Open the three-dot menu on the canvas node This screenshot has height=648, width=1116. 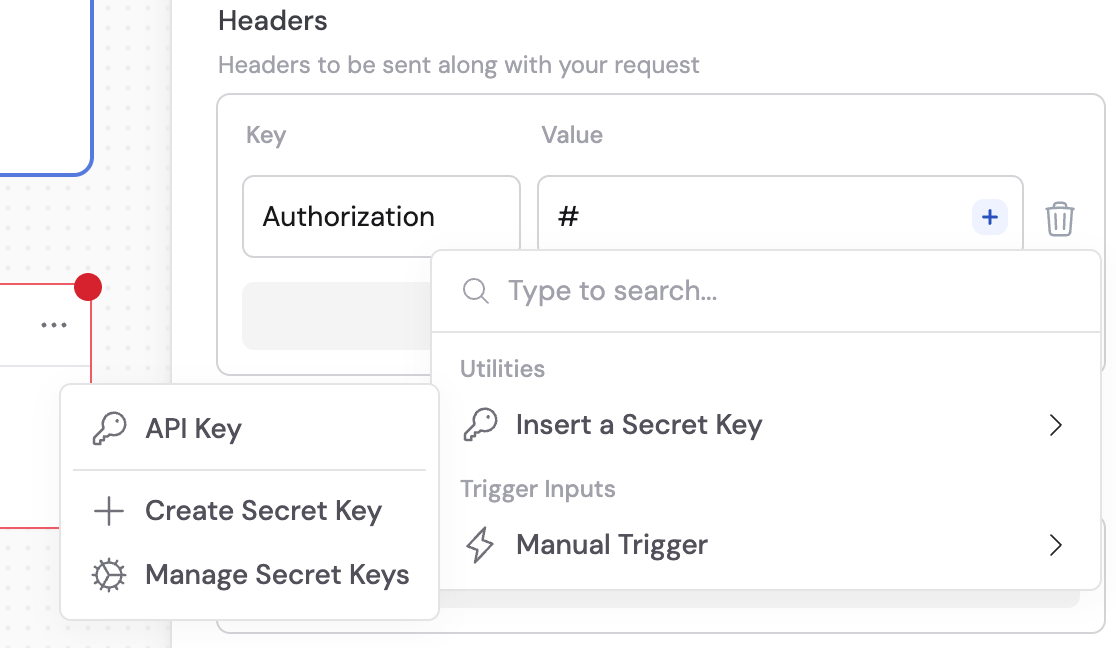click(x=53, y=323)
